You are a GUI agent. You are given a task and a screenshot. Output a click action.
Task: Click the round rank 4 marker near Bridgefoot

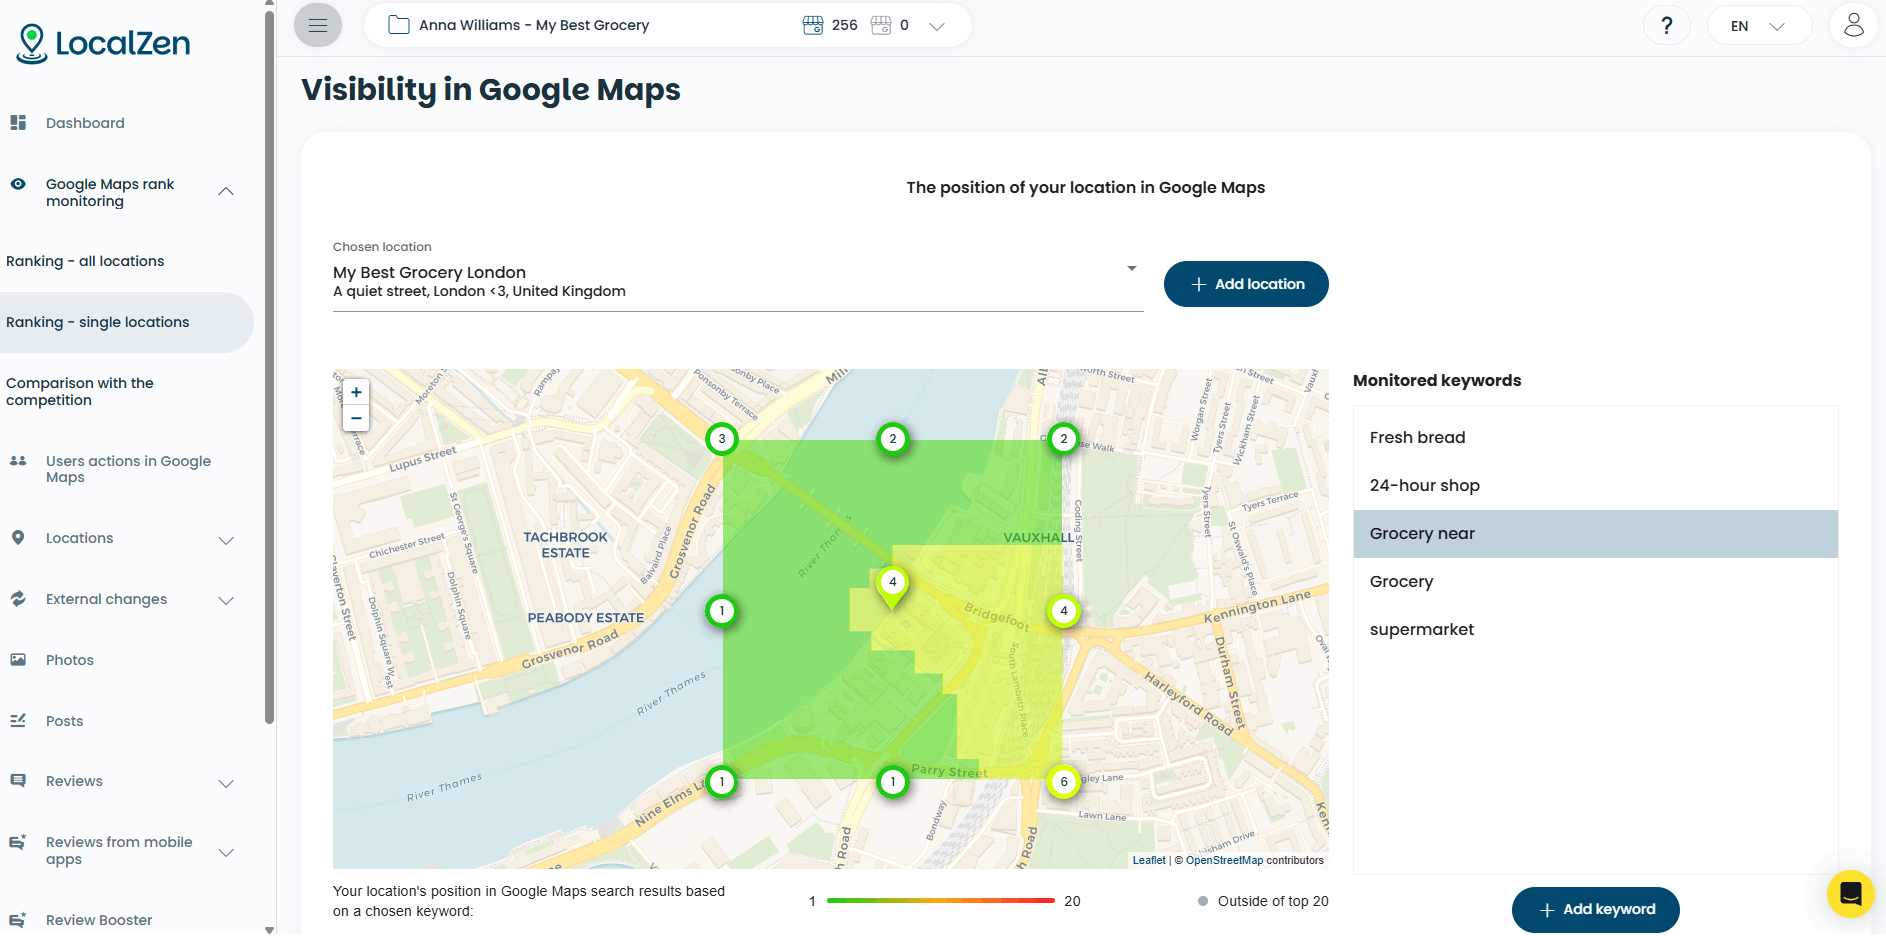[x=1064, y=611]
